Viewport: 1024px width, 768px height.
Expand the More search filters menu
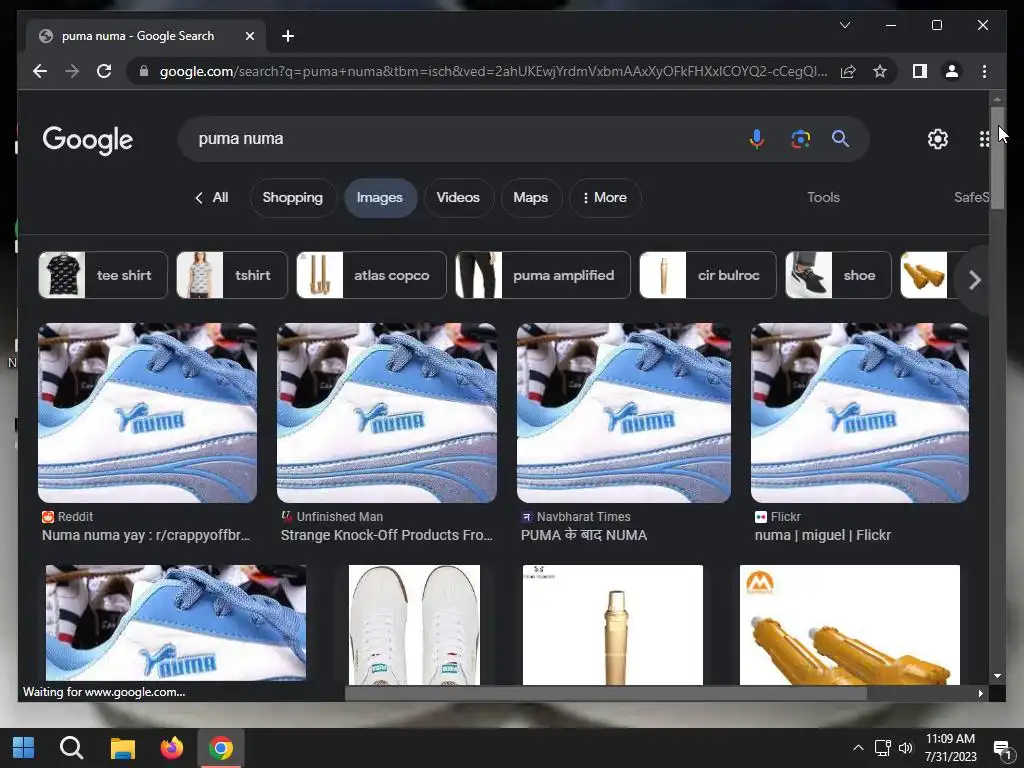pos(604,197)
